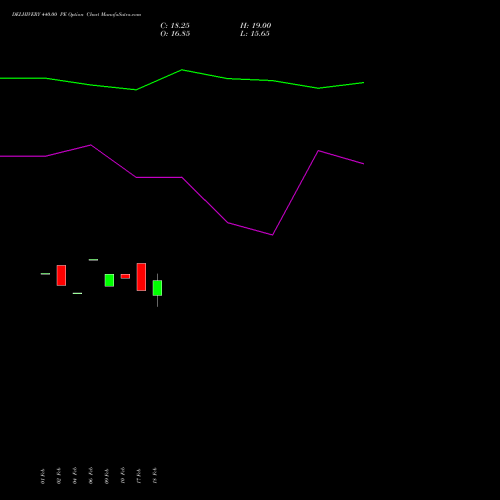The height and width of the screenshot is (500, 500).
Task: Click the 01 Feb date axis label
Action: point(43,476)
